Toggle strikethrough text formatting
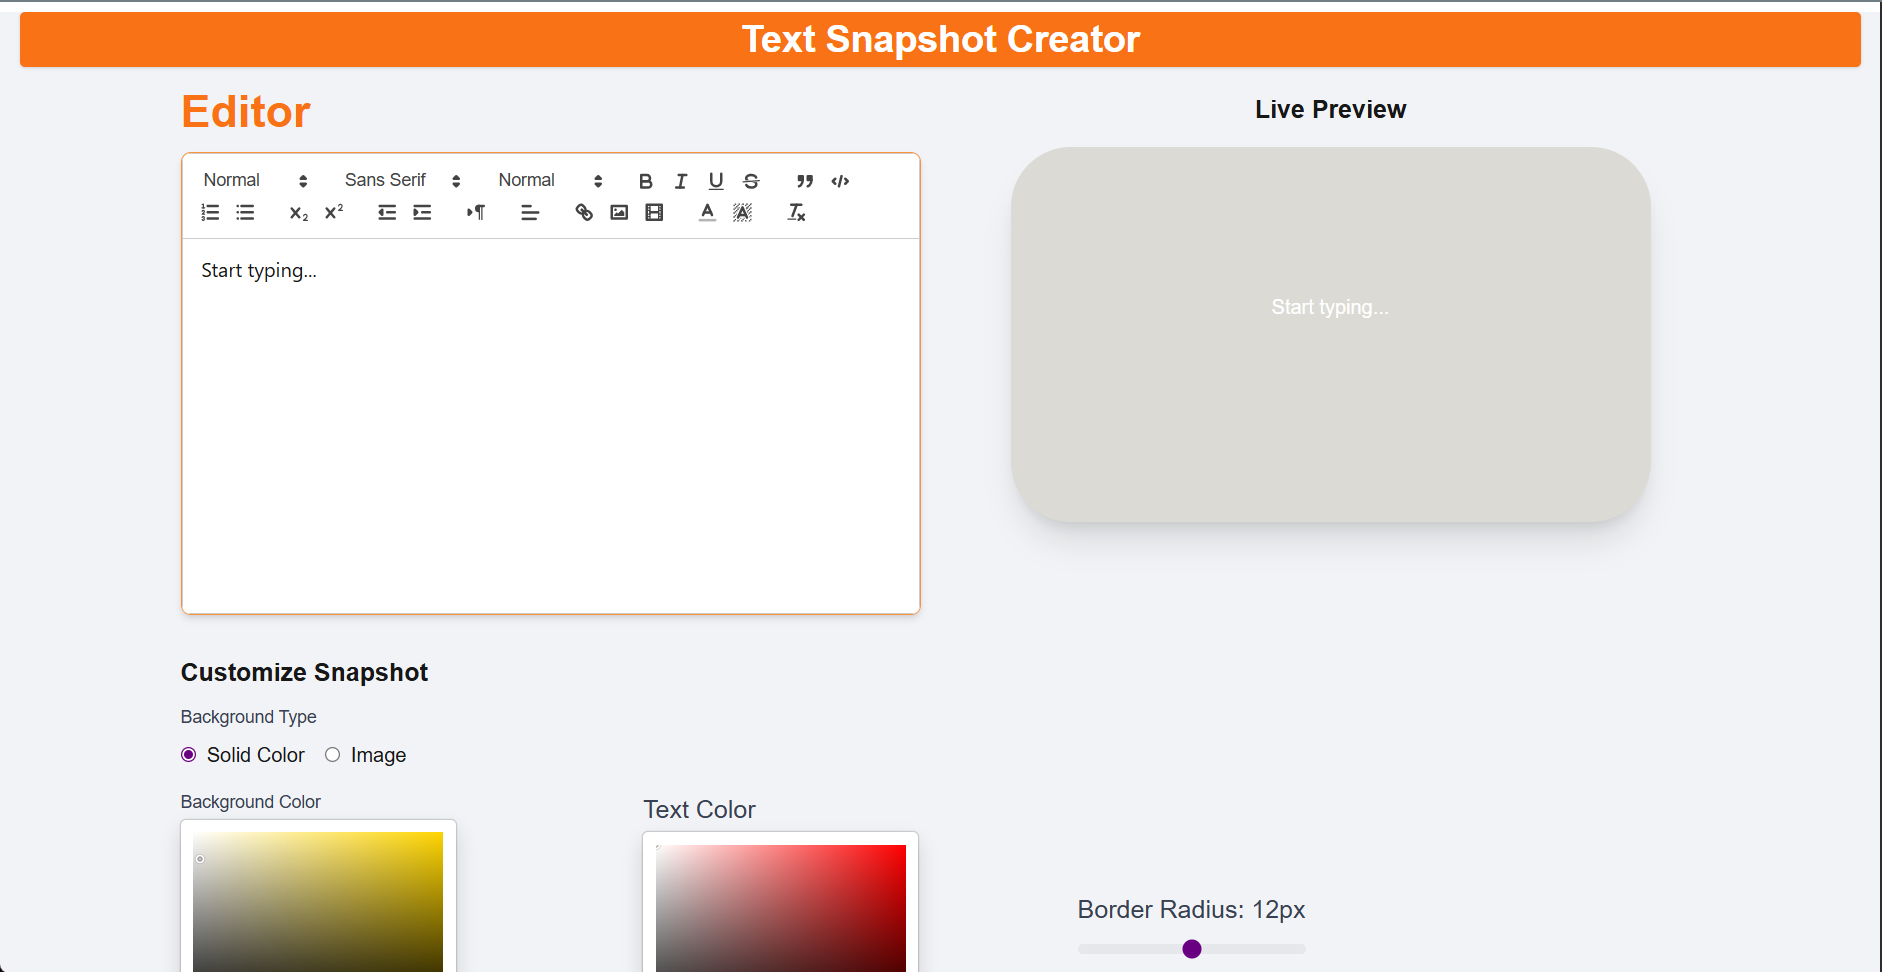This screenshot has height=972, width=1882. coord(751,181)
